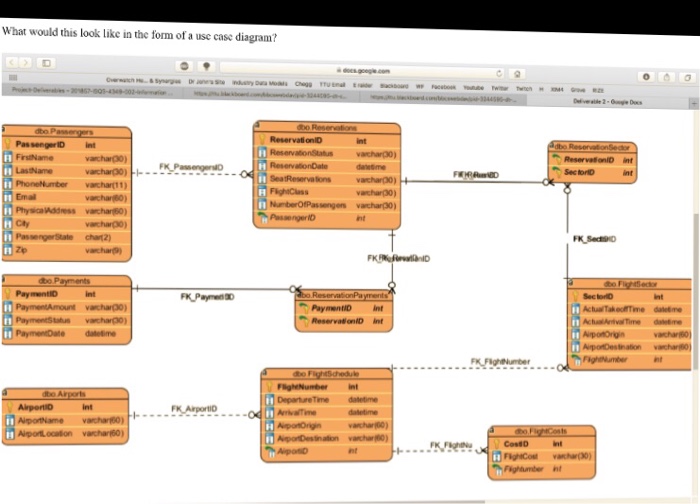Select the dbo.Reservations table header
Viewport: 700px width, 504px height.
(327, 127)
